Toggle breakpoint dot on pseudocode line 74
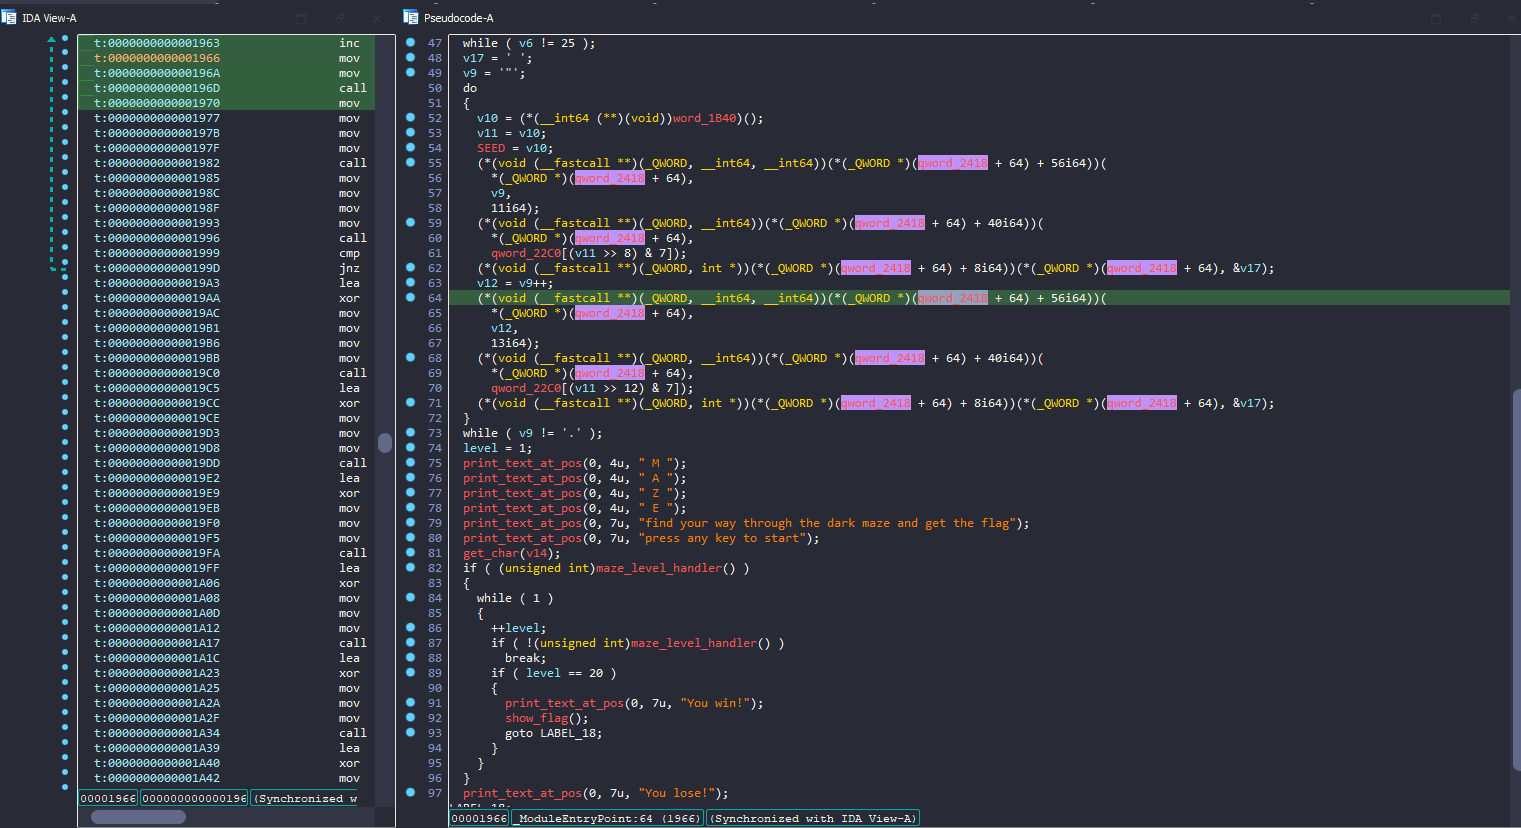Screen dimensions: 1521x828 410,448
